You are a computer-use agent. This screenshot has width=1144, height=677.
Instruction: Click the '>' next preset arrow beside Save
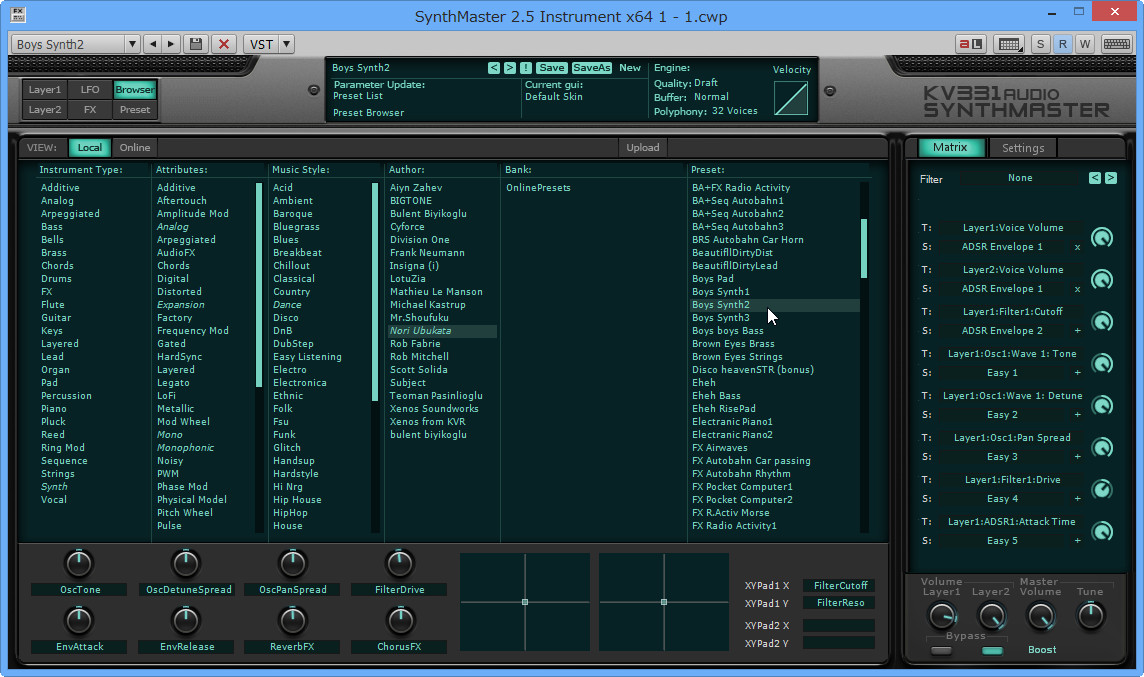point(510,68)
